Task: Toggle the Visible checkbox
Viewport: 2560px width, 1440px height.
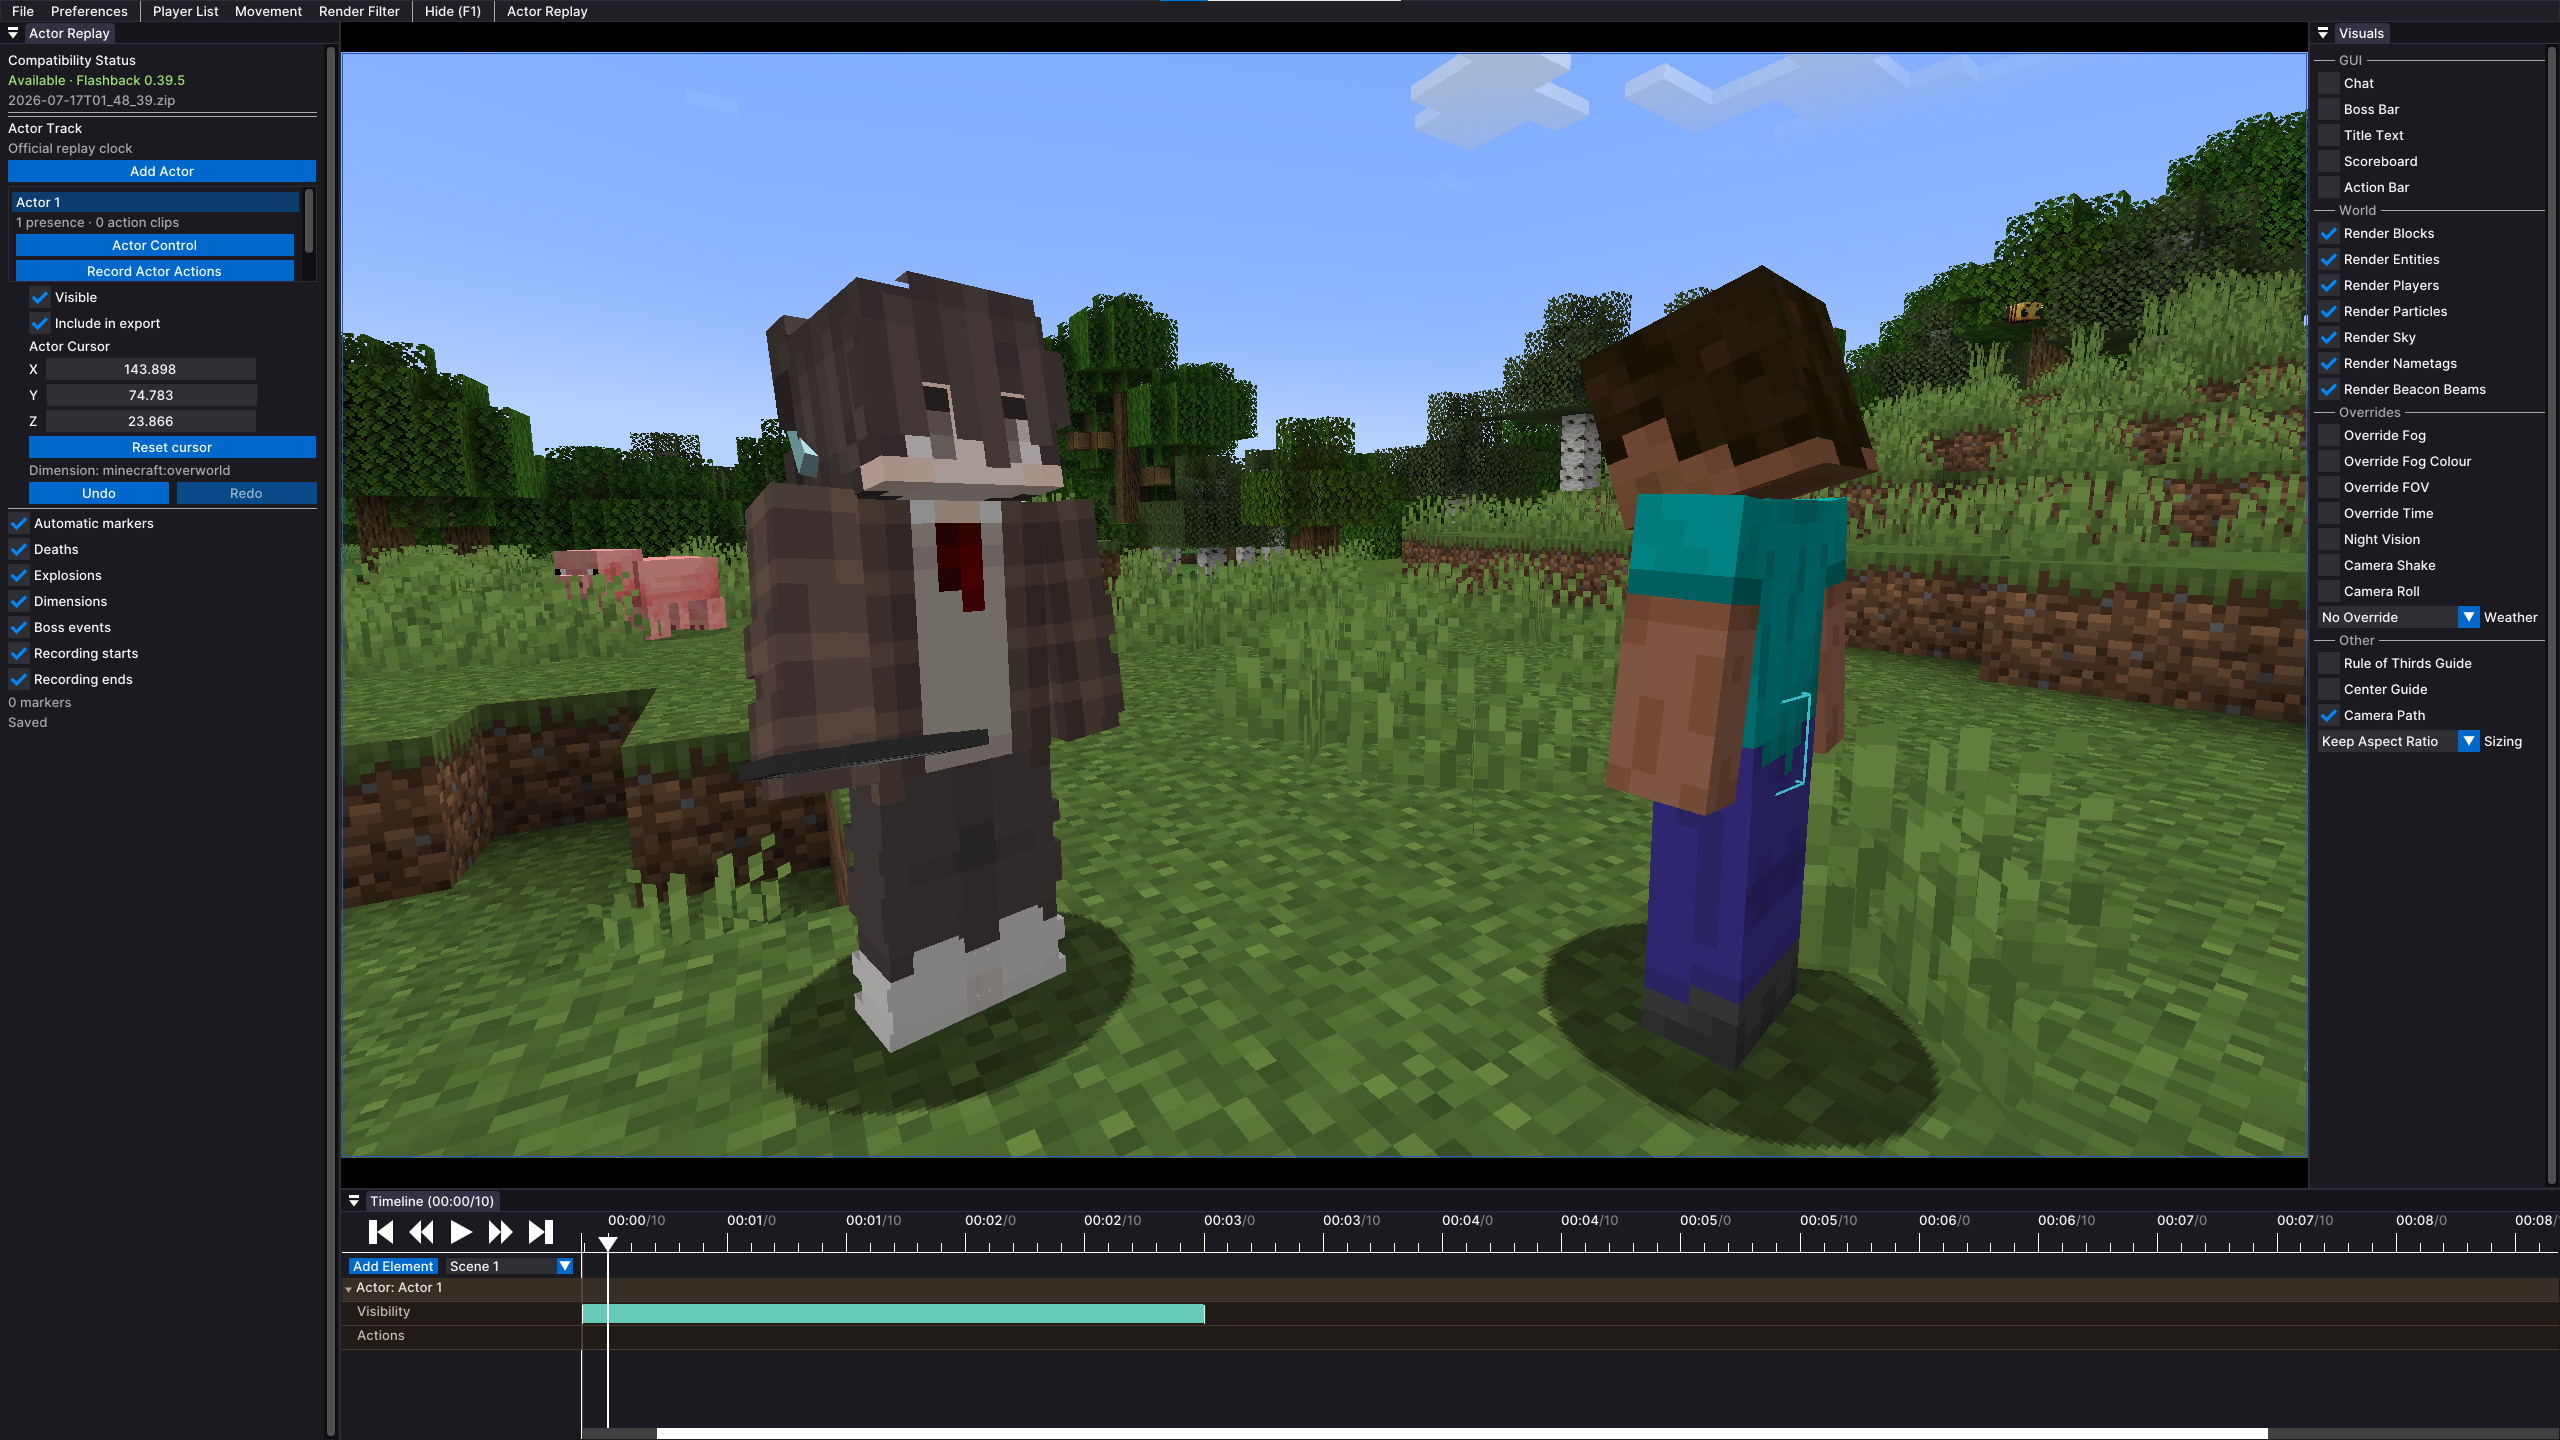Action: [40, 297]
